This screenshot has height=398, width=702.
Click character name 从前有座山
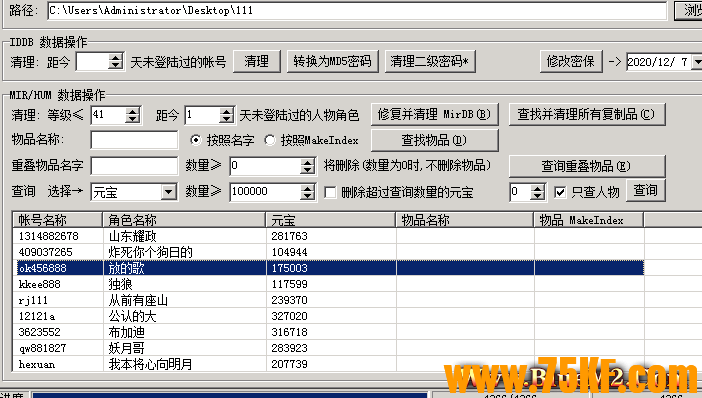tap(138, 300)
